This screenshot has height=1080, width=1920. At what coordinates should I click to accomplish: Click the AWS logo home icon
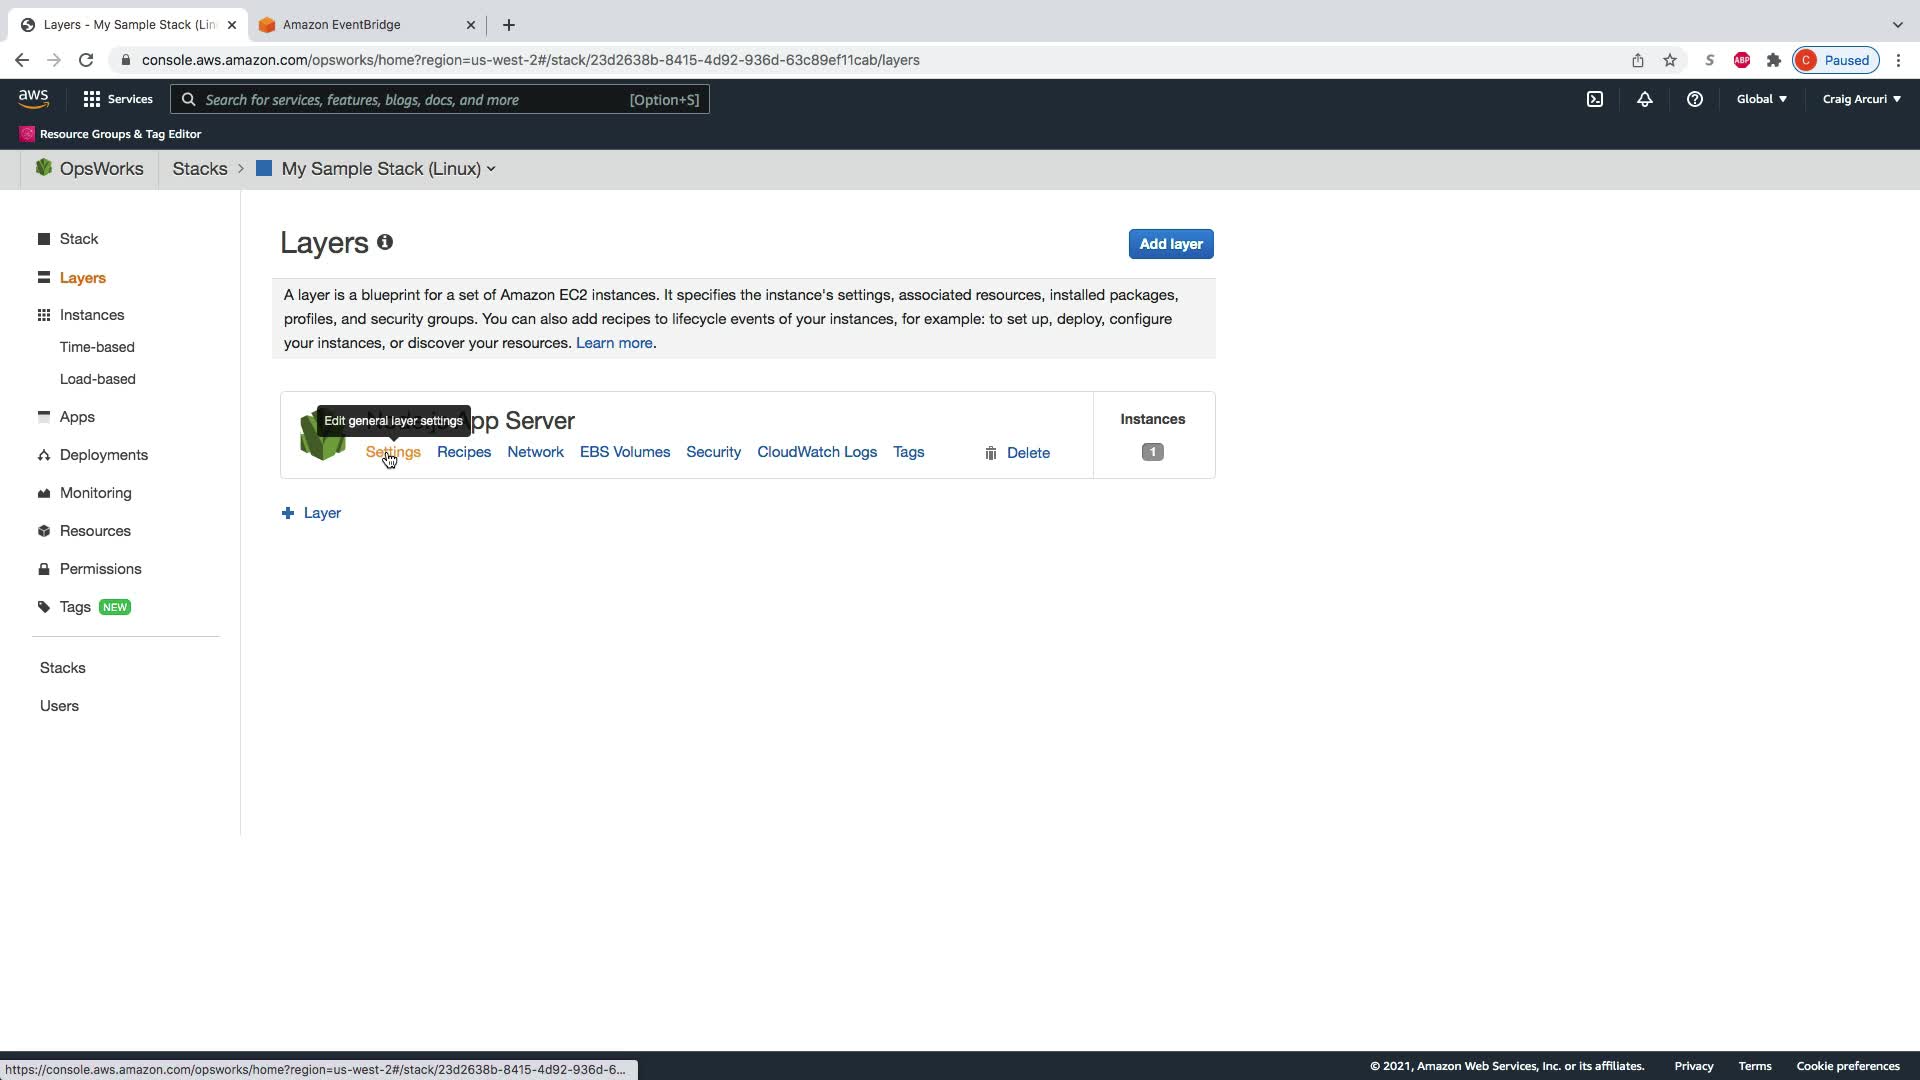pos(33,98)
